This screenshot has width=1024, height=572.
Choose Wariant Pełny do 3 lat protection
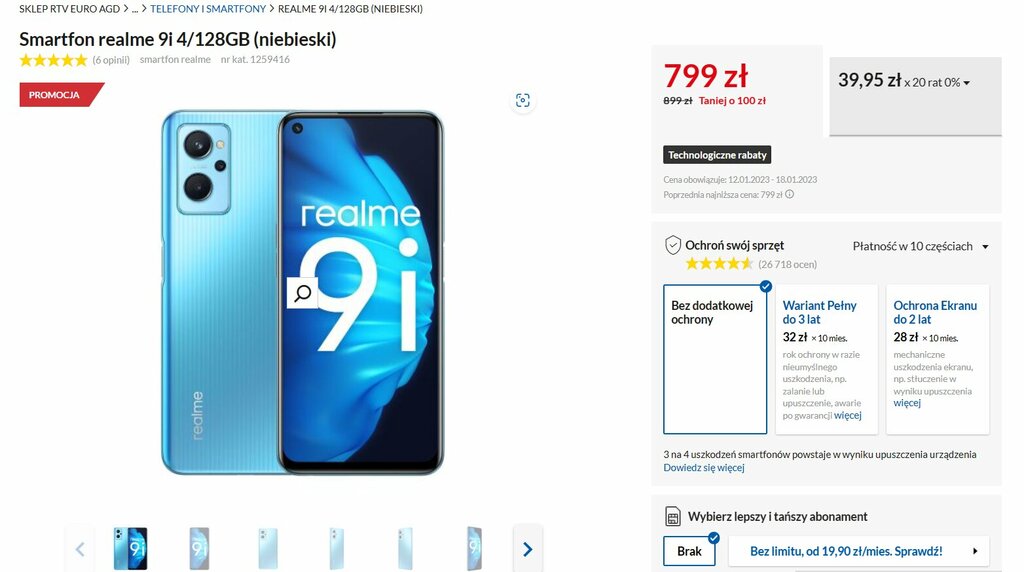coord(826,359)
